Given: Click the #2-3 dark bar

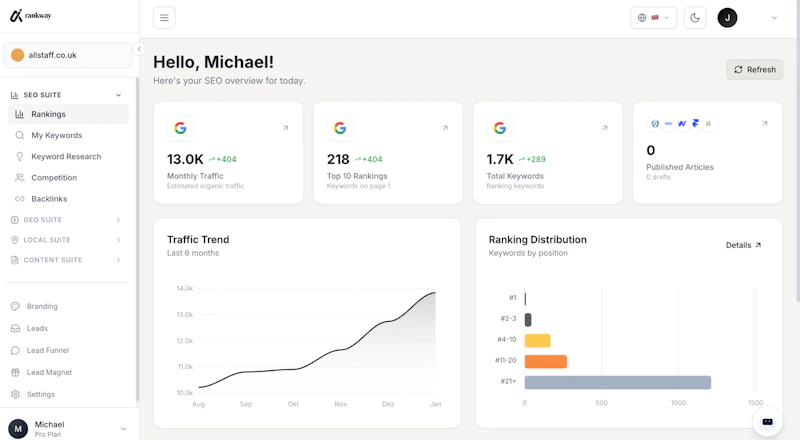Looking at the screenshot, I should pyautogui.click(x=528, y=320).
